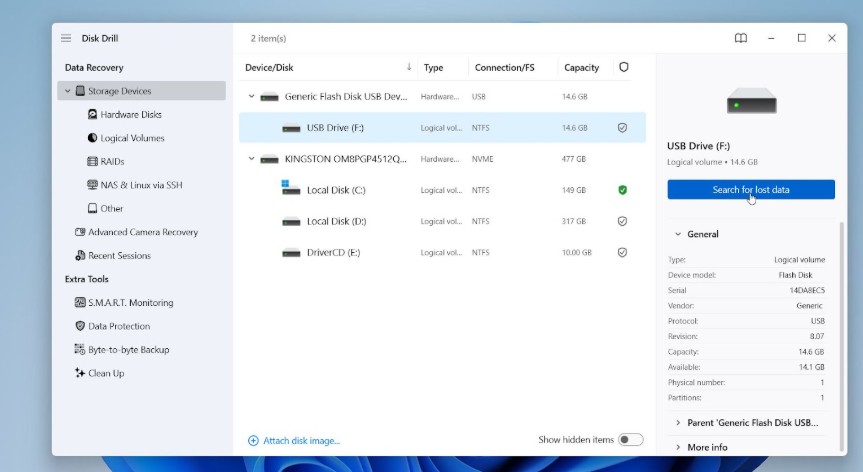The image size is (863, 472).
Task: Select the Local Disk (D:) row
Action: pos(442,221)
